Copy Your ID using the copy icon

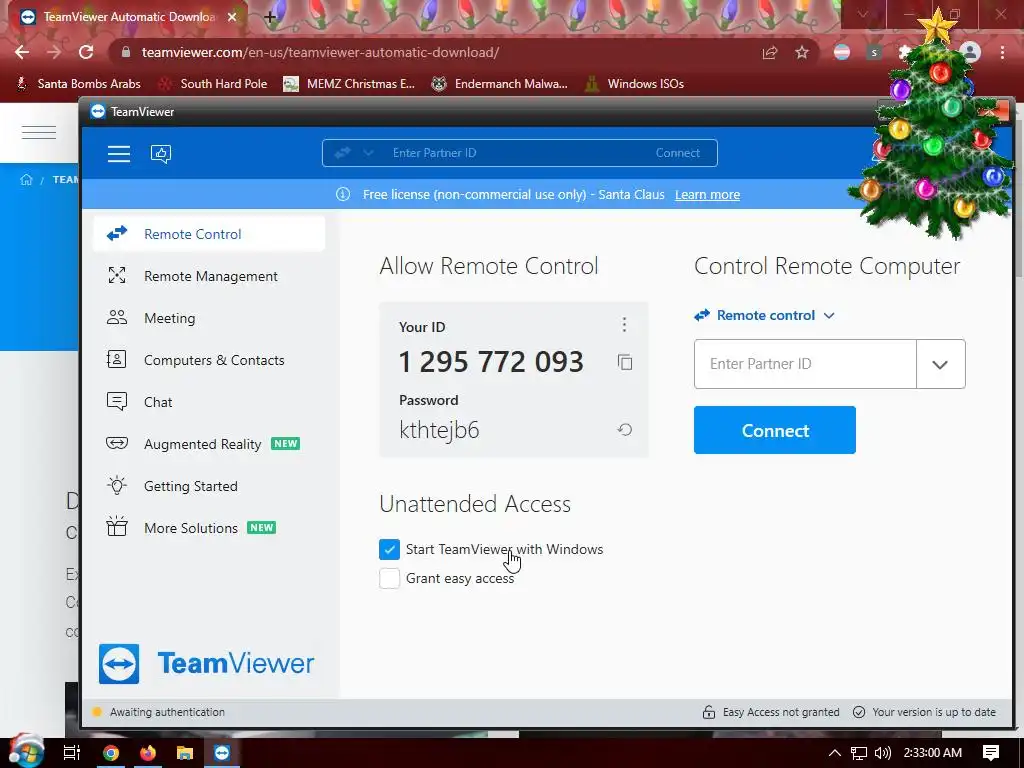(x=625, y=362)
